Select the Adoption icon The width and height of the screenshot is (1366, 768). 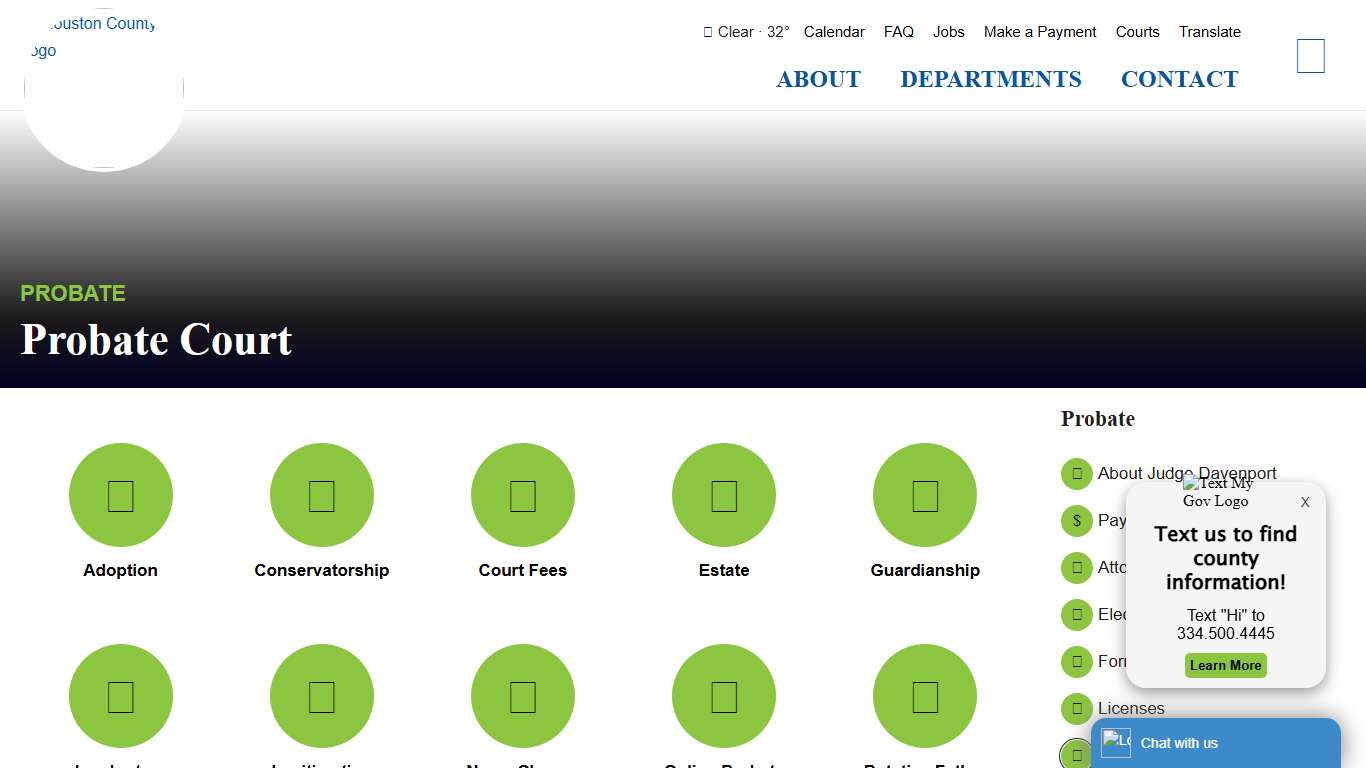click(120, 494)
